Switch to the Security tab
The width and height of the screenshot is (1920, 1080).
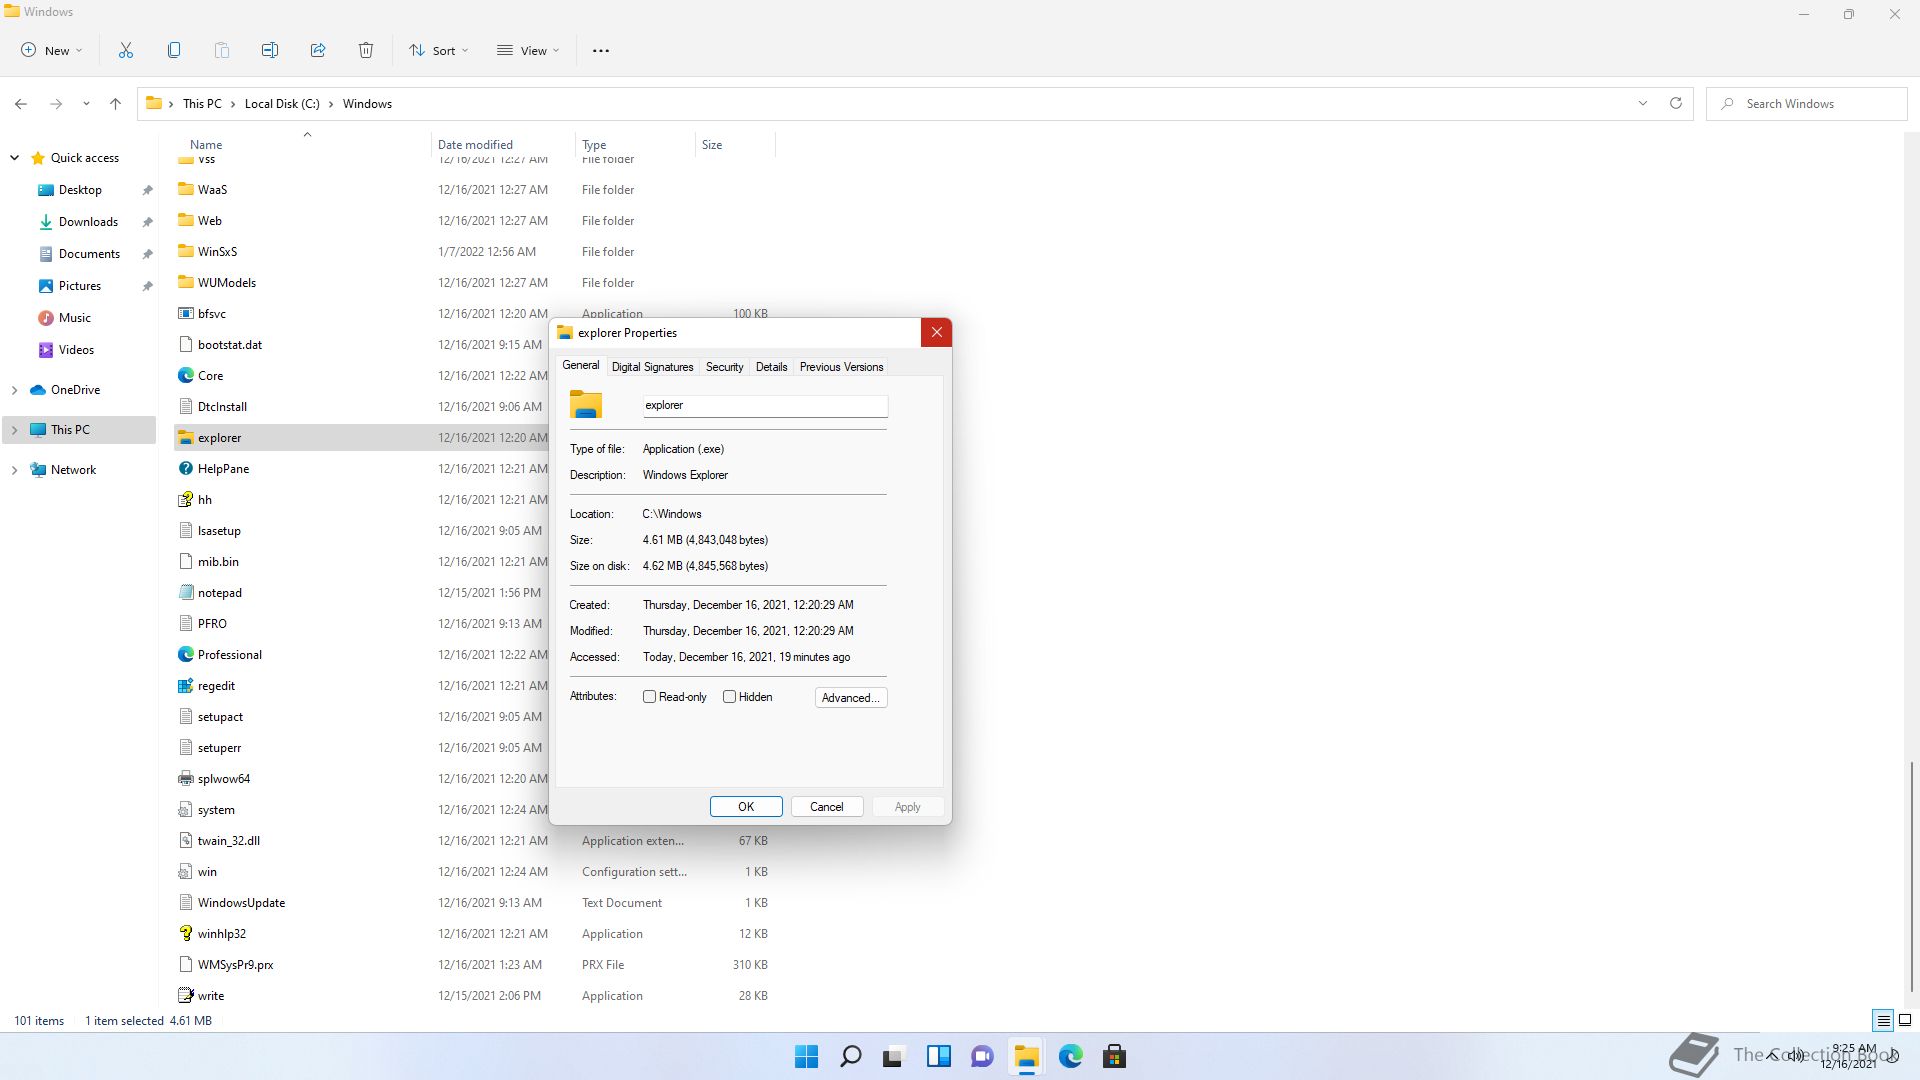(724, 367)
